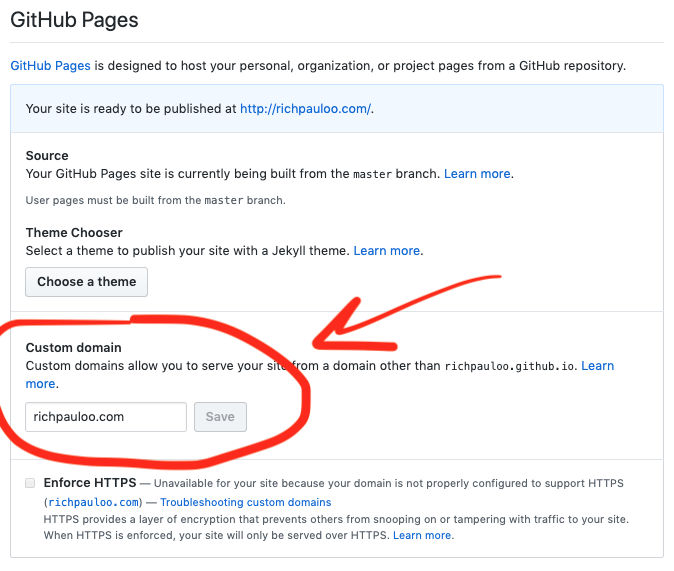Image resolution: width=674 pixels, height=571 pixels.
Task: Open the GitHub Pages documentation link
Action: [50, 66]
